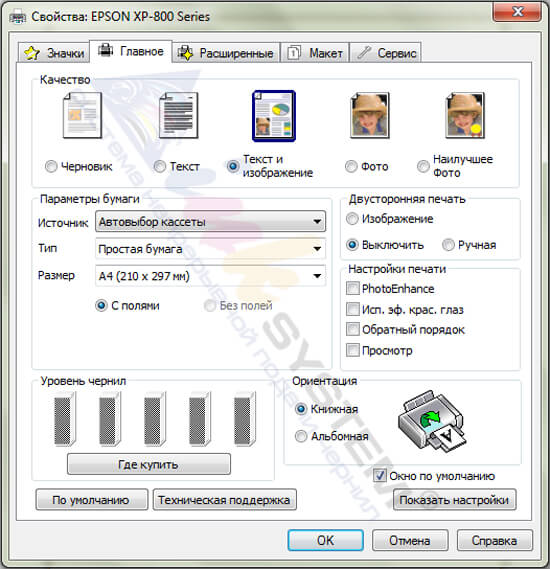Enable Обратный порядок checkbox

pyautogui.click(x=353, y=329)
